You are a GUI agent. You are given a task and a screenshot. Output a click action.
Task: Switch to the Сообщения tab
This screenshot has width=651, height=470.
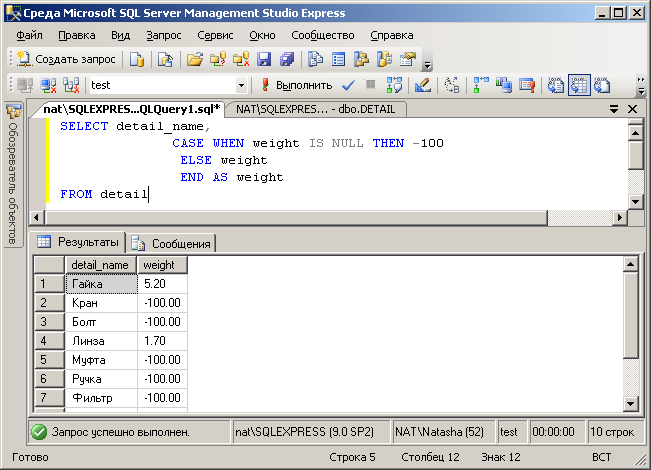tap(171, 243)
